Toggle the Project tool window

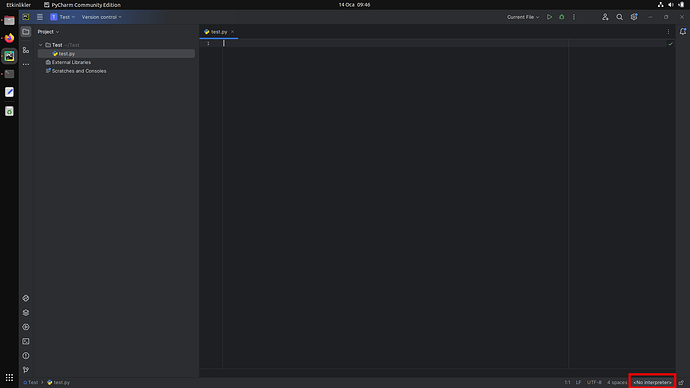26,32
